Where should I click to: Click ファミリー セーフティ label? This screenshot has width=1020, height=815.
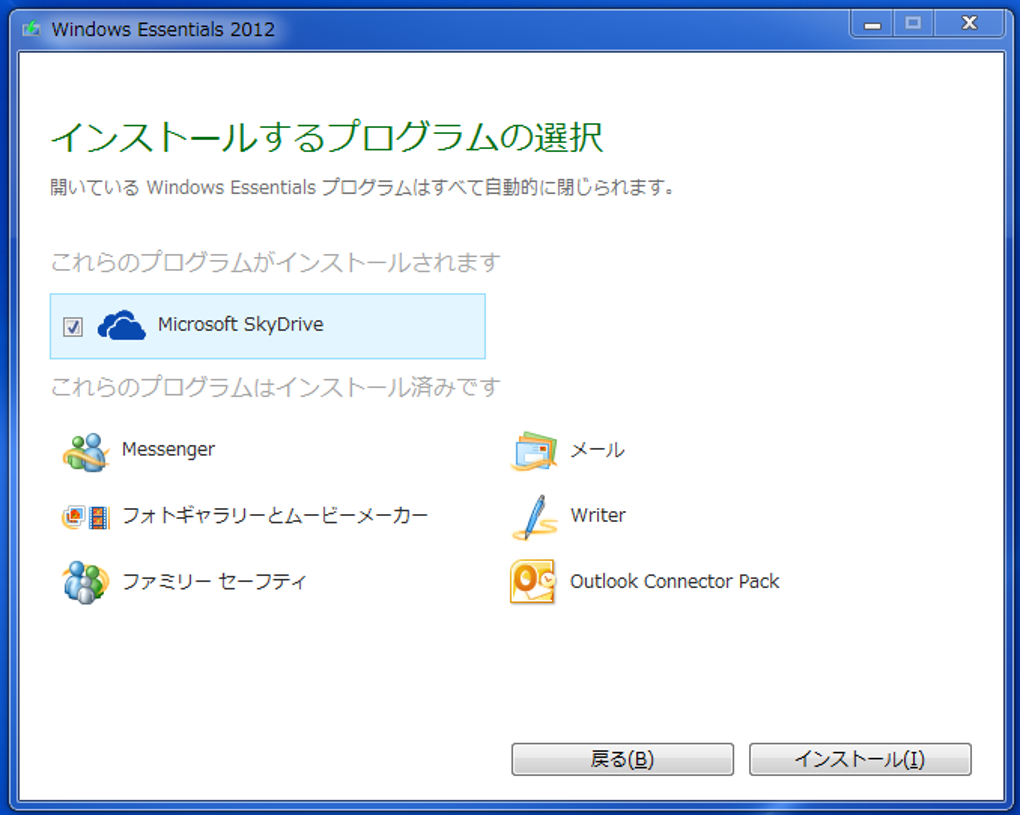pos(214,581)
